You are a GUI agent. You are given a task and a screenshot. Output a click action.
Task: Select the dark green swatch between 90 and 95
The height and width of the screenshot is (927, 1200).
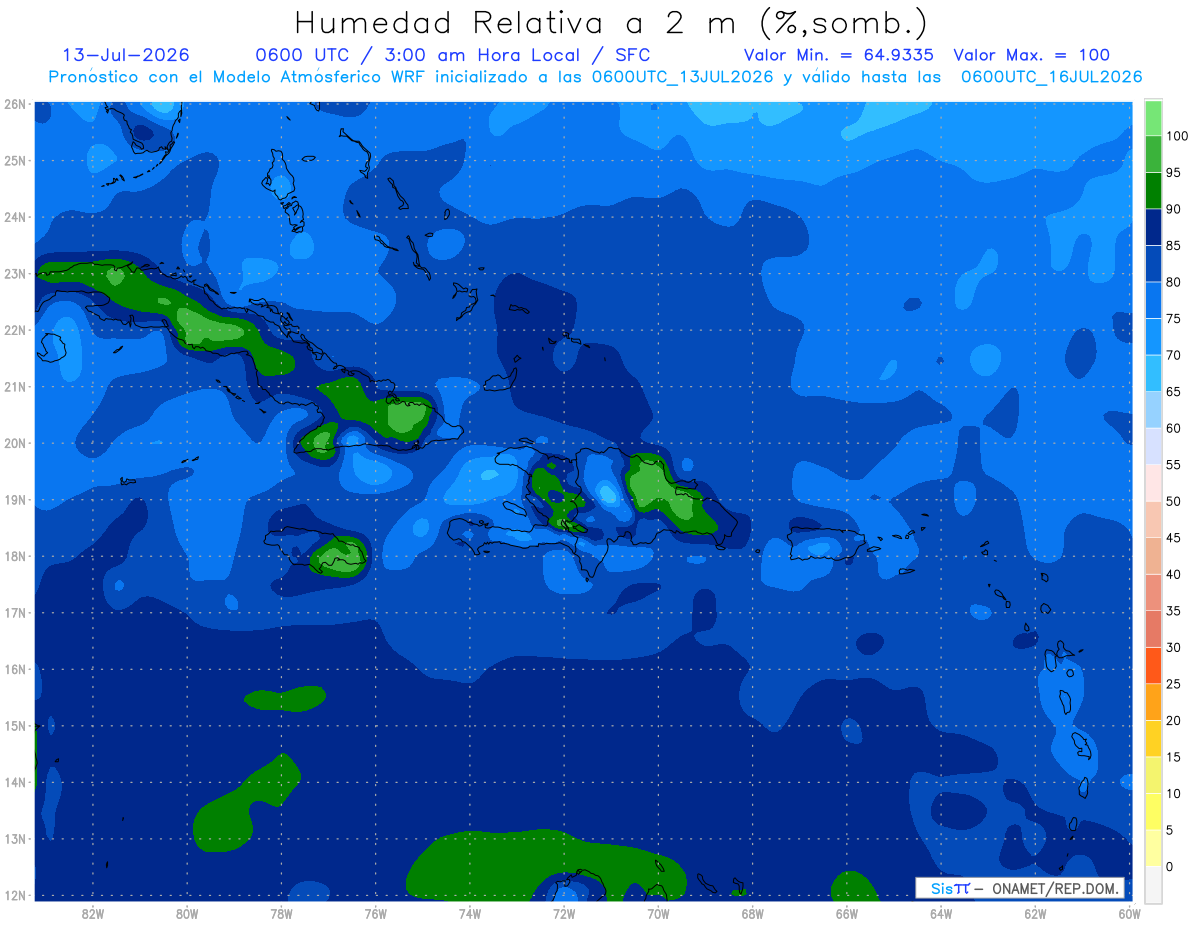coord(1153,190)
